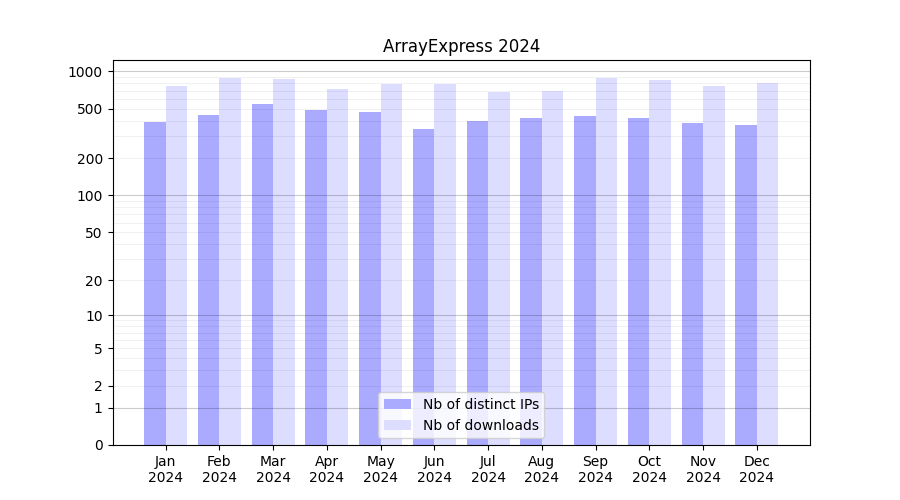Click the 'Aug 2024' x-axis label
Viewport: 900px width, 500px height.
(541, 469)
